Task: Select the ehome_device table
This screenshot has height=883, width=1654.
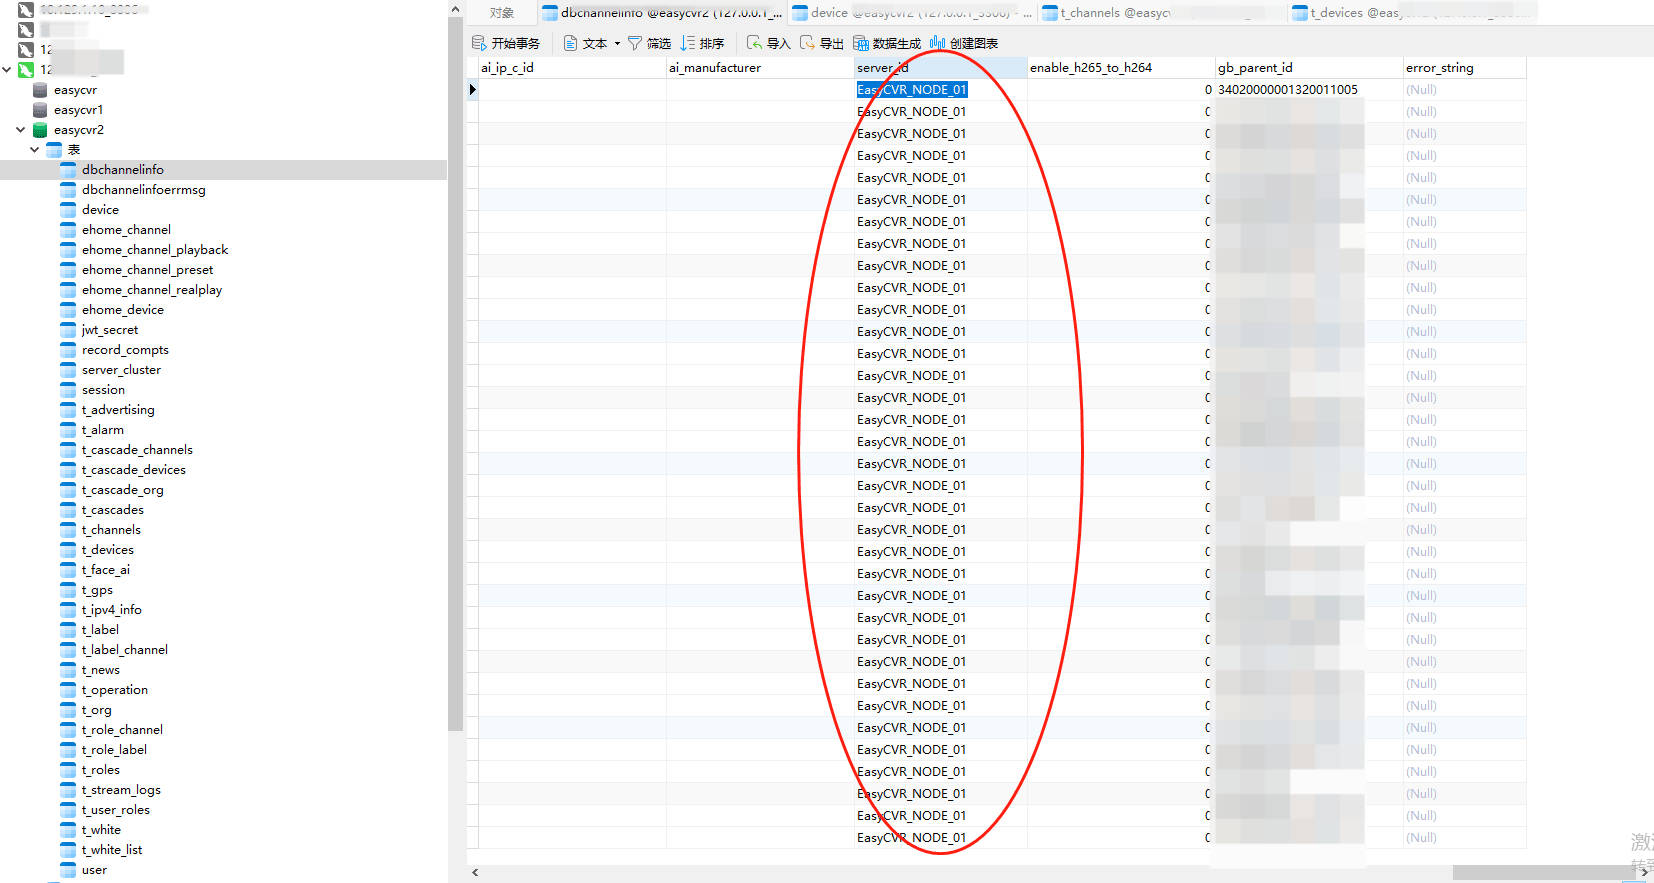Action: [x=123, y=310]
